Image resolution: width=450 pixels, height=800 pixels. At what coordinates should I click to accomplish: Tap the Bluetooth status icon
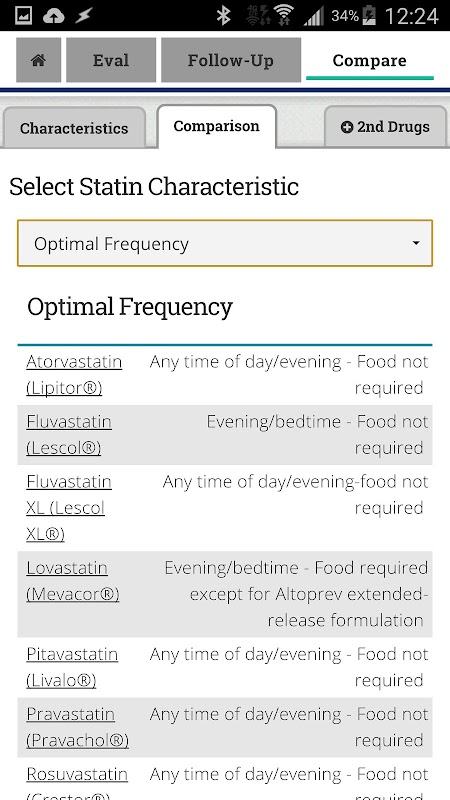coord(223,16)
